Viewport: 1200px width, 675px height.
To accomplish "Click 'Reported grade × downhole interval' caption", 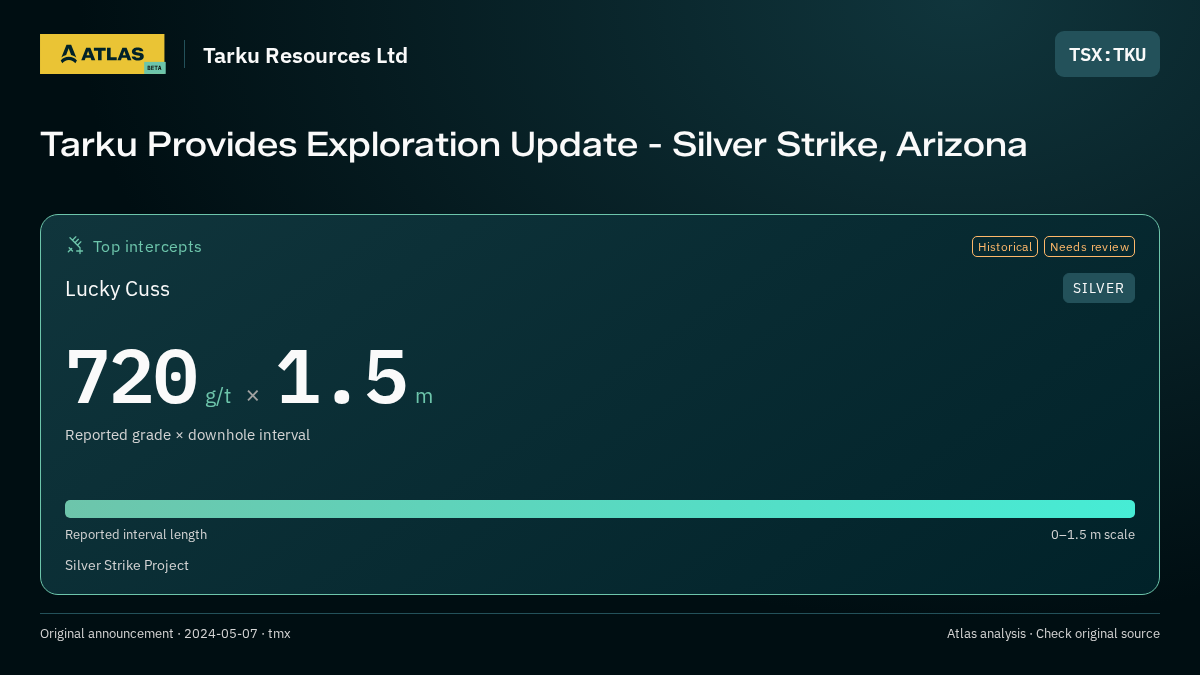I will [x=187, y=435].
